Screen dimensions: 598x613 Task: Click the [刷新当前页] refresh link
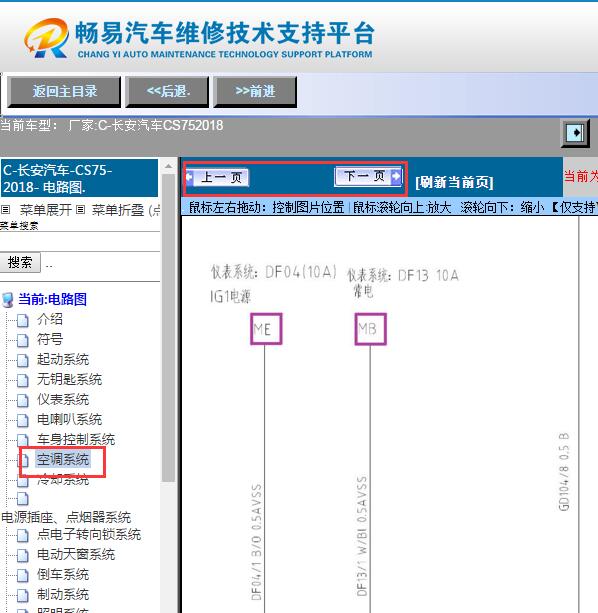pyautogui.click(x=454, y=182)
